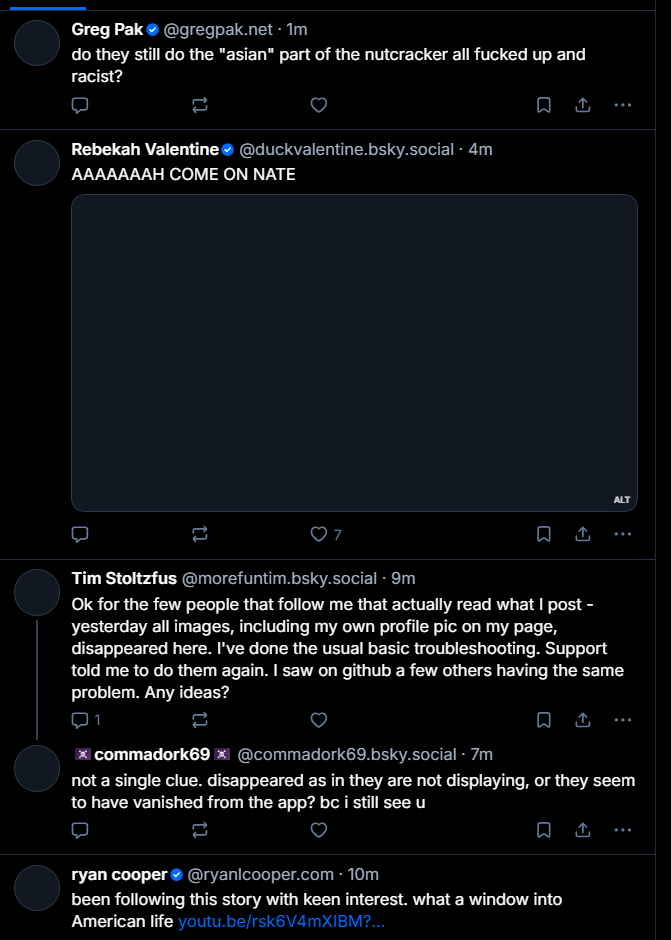Reply to Tim Stoltzfus's post with 1 reply
This screenshot has width=671, height=940.
pos(81,719)
